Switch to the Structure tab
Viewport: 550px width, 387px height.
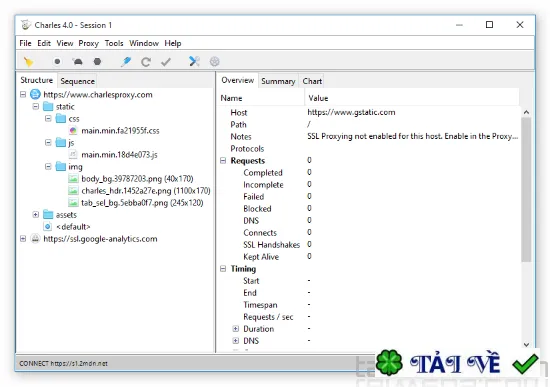(36, 80)
